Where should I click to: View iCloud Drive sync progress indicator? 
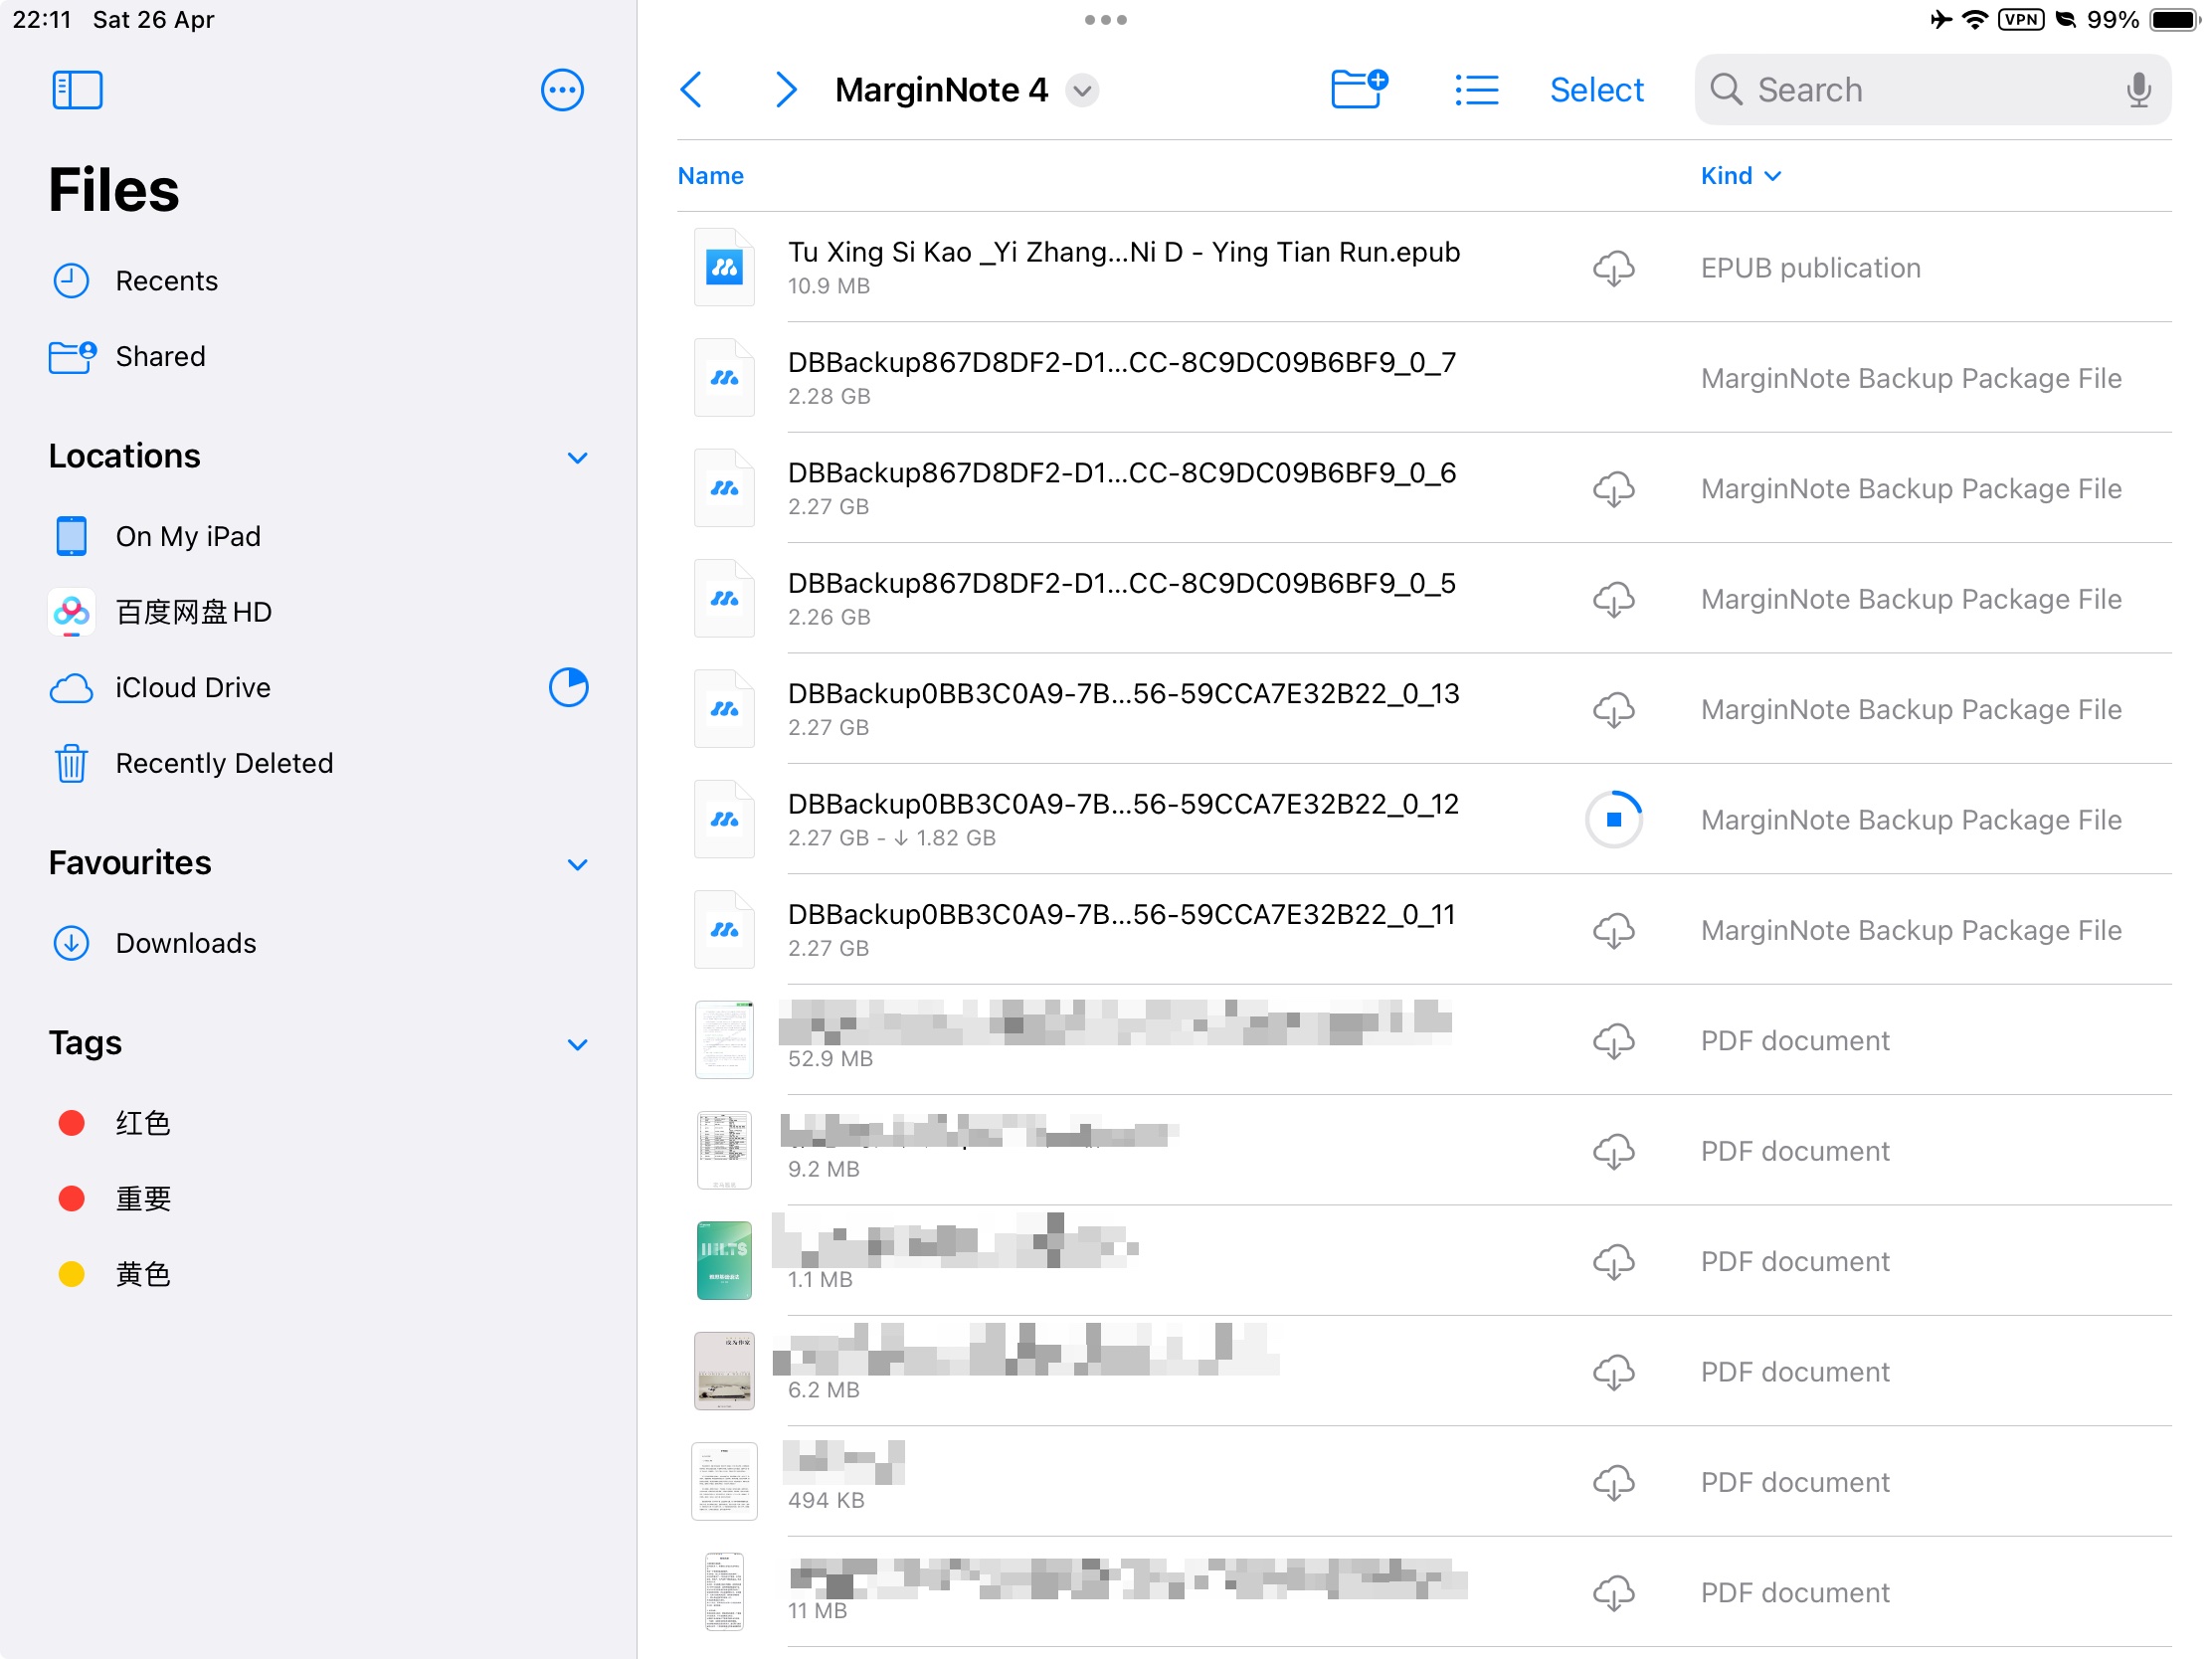(568, 688)
